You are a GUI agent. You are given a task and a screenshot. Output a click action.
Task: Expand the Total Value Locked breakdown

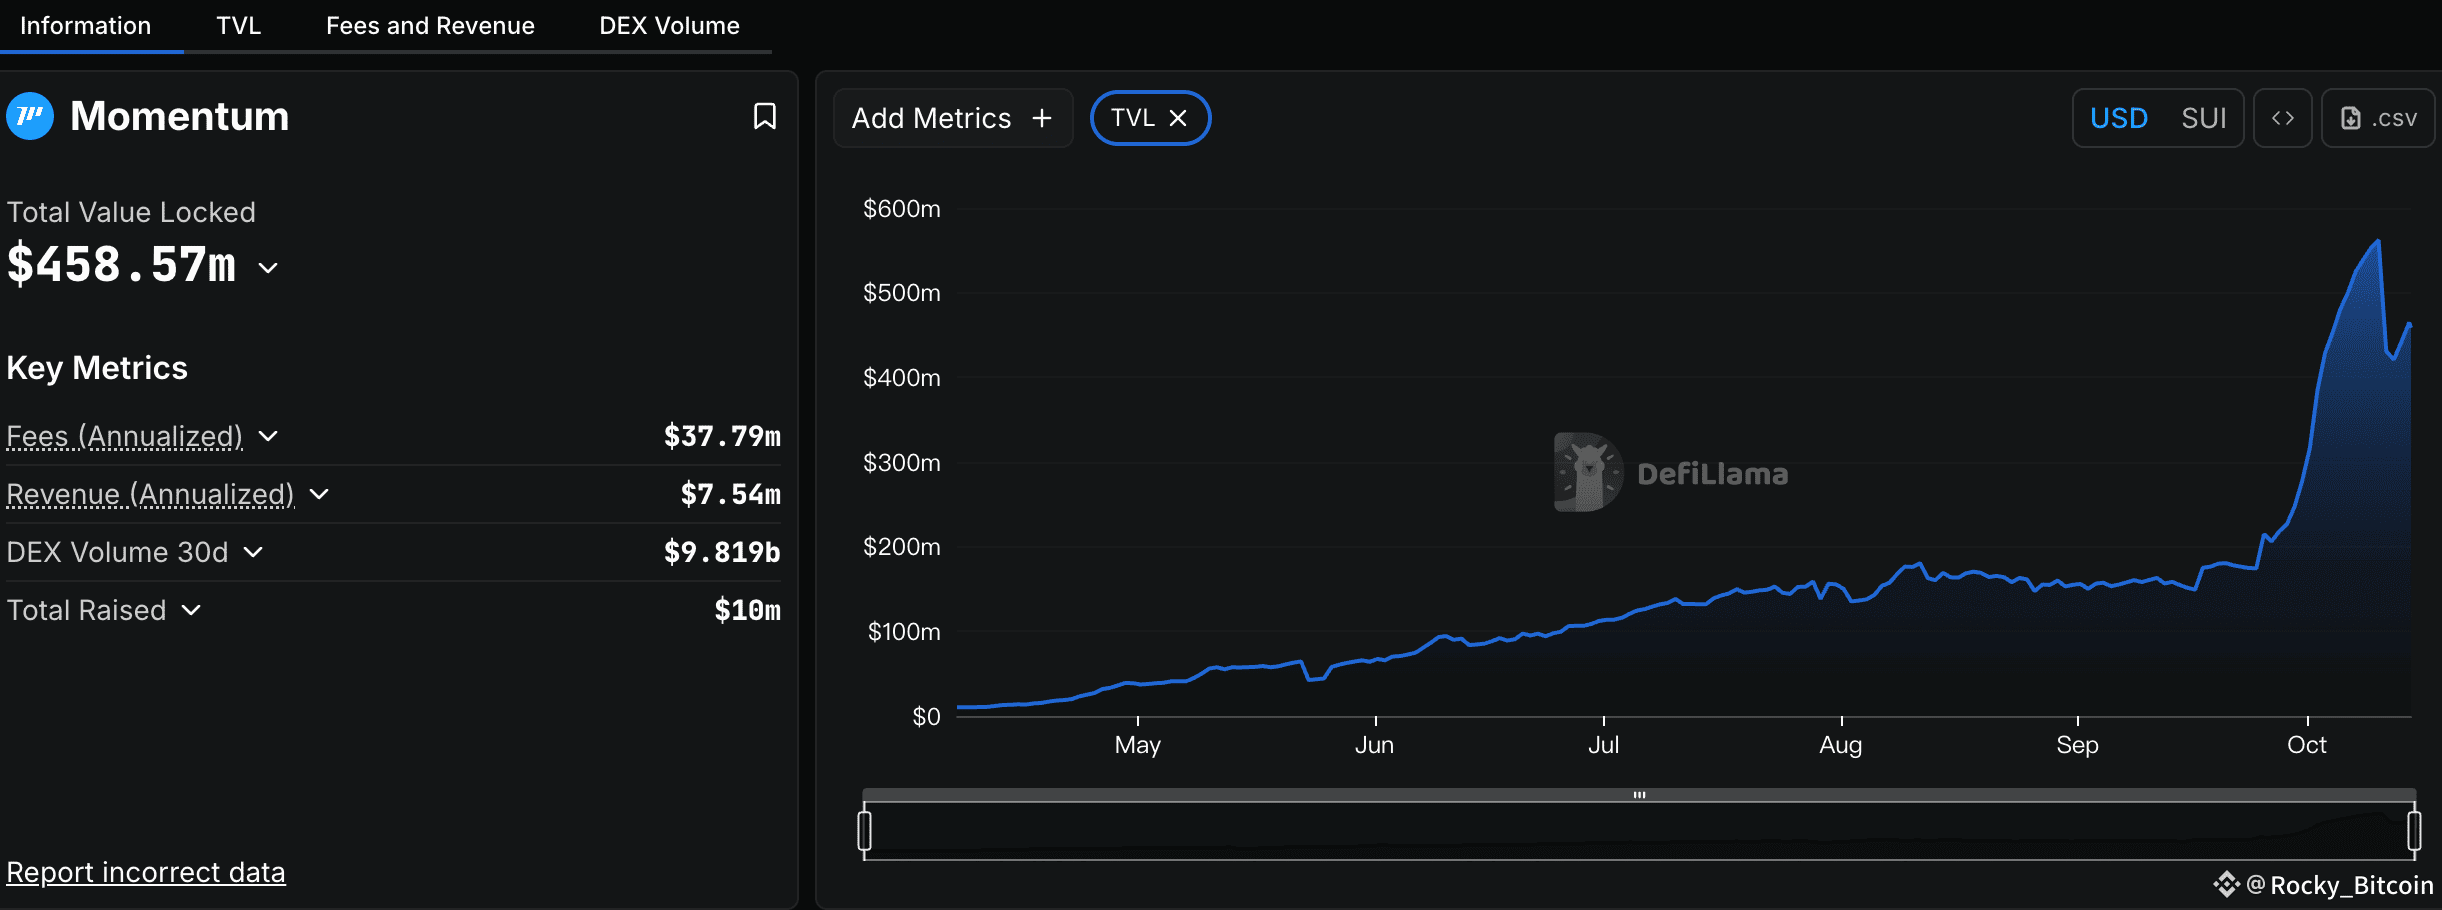[x=268, y=268]
